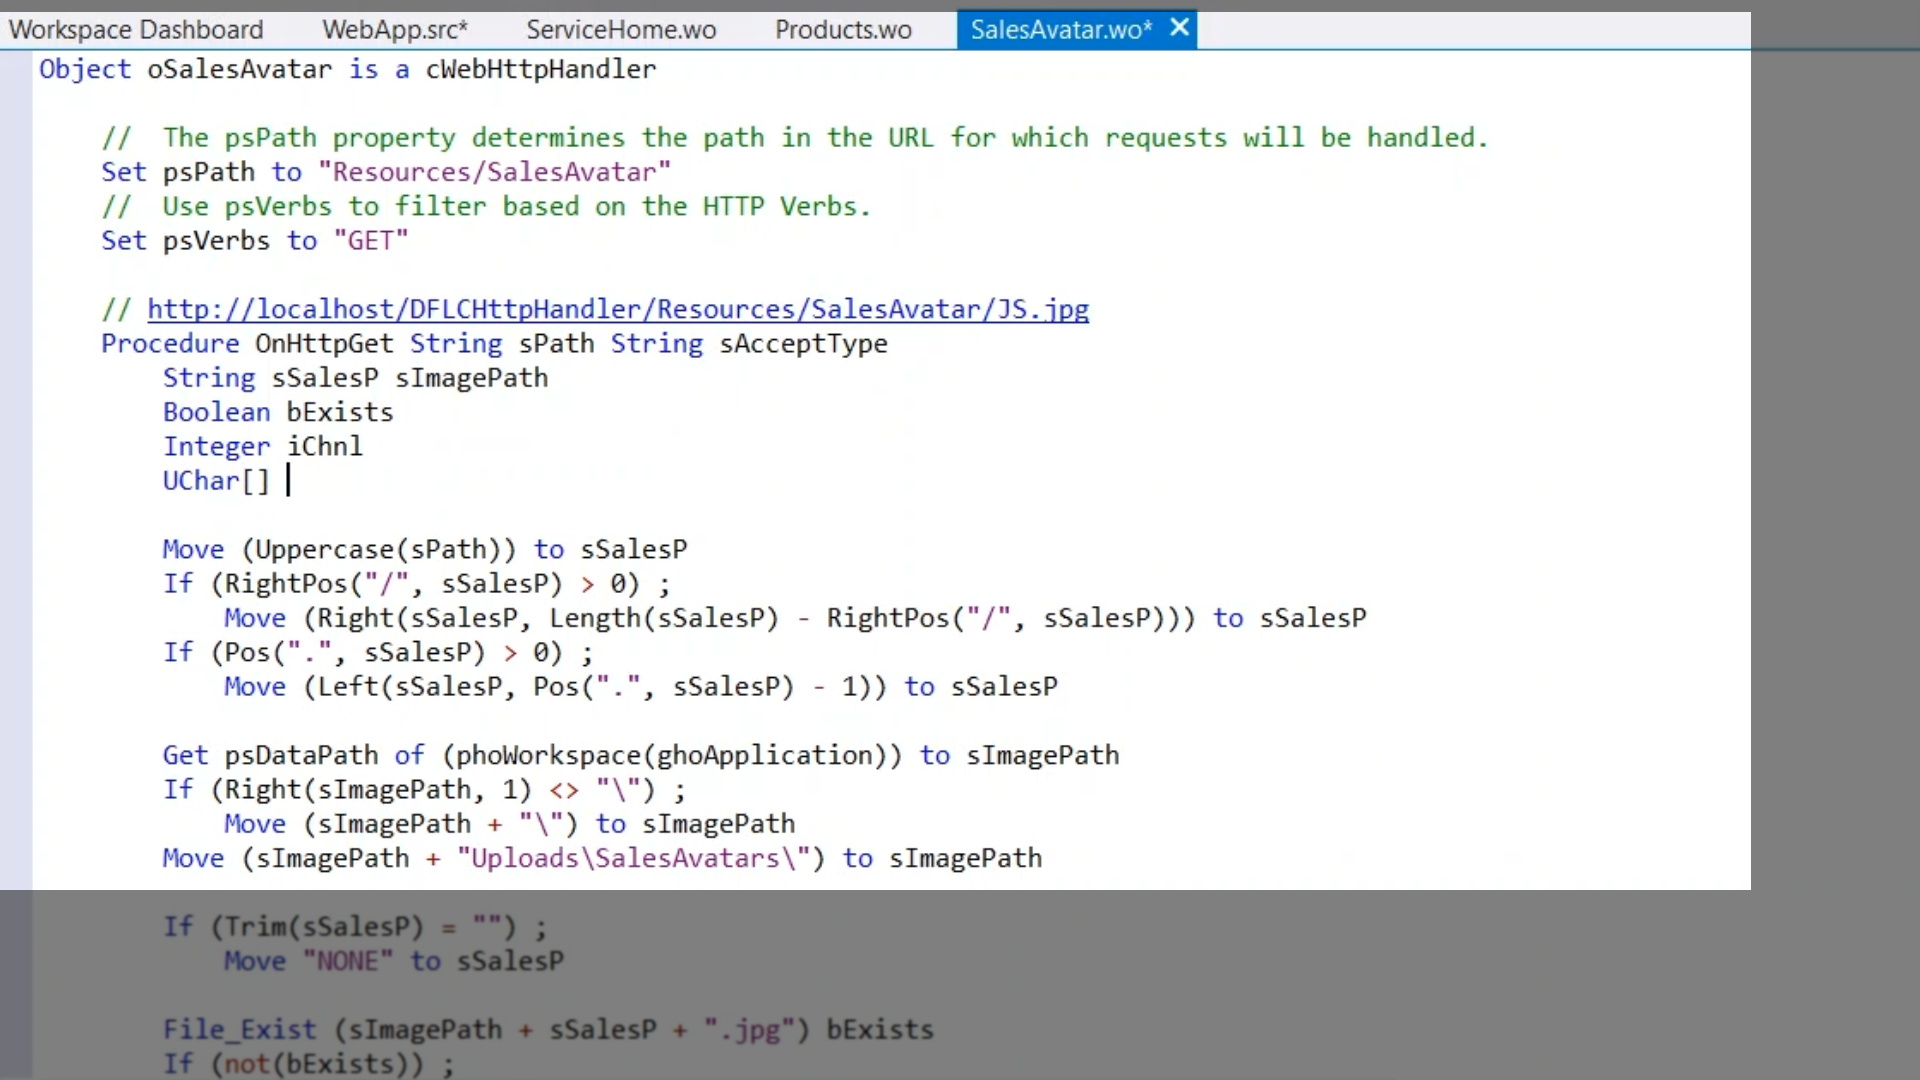The image size is (1920, 1080).
Task: Click psDataPath in the Get statement
Action: click(x=301, y=756)
